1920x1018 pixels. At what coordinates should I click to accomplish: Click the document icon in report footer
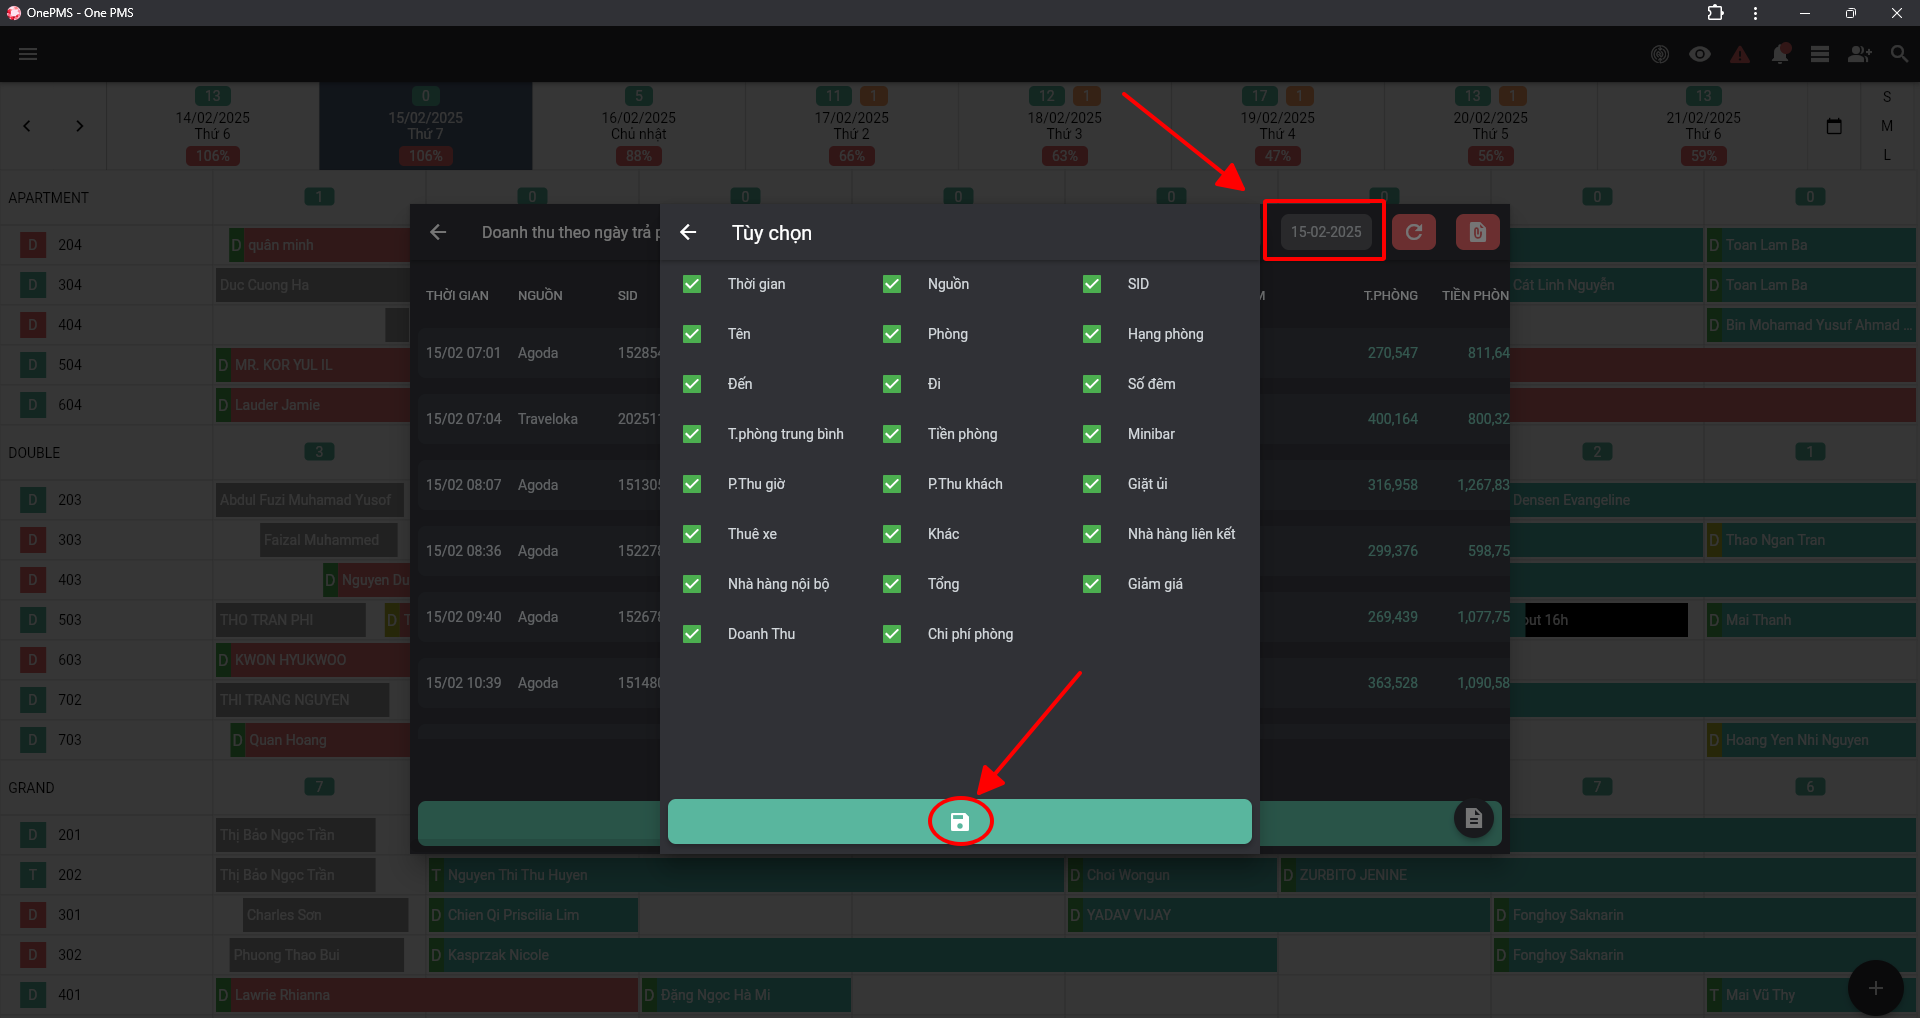click(x=1473, y=818)
